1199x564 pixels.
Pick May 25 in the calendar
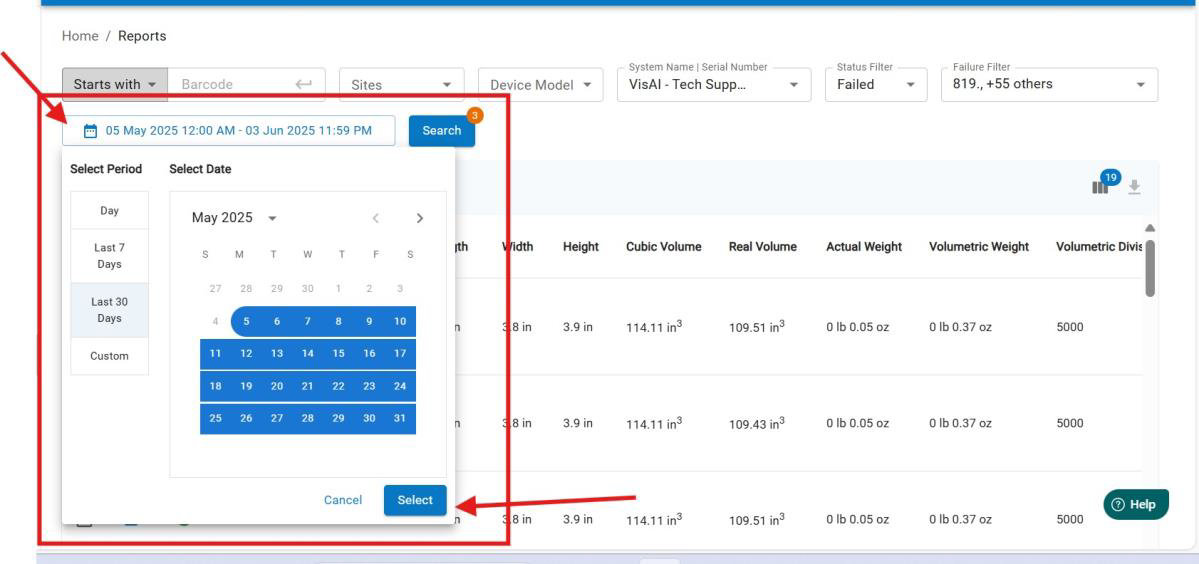coord(216,419)
